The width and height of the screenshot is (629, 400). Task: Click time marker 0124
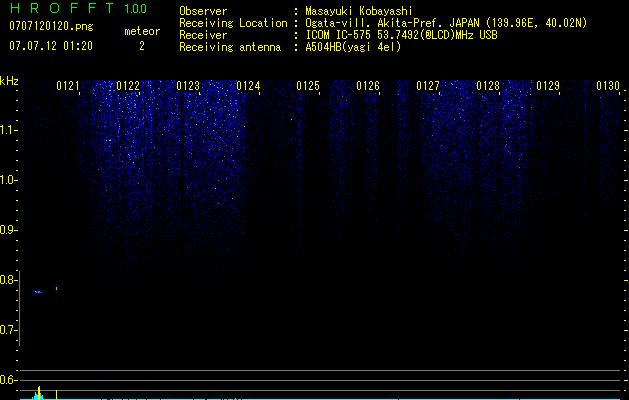point(248,85)
